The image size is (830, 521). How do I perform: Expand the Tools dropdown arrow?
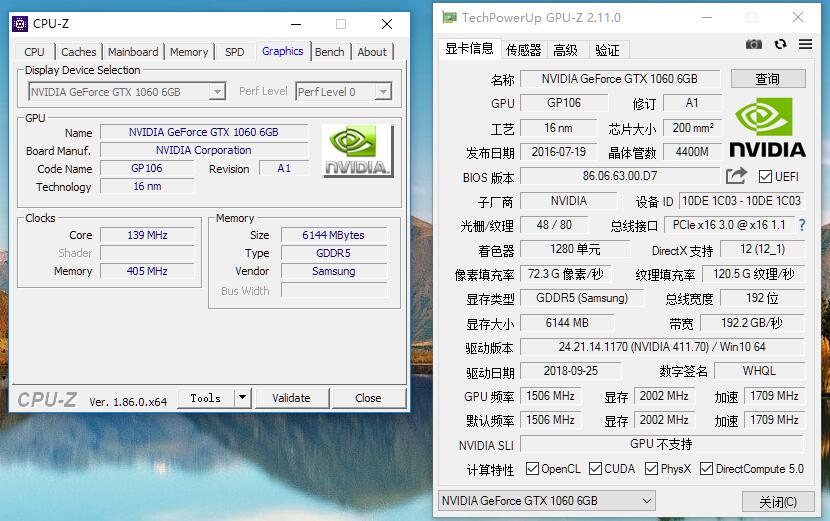tap(242, 397)
